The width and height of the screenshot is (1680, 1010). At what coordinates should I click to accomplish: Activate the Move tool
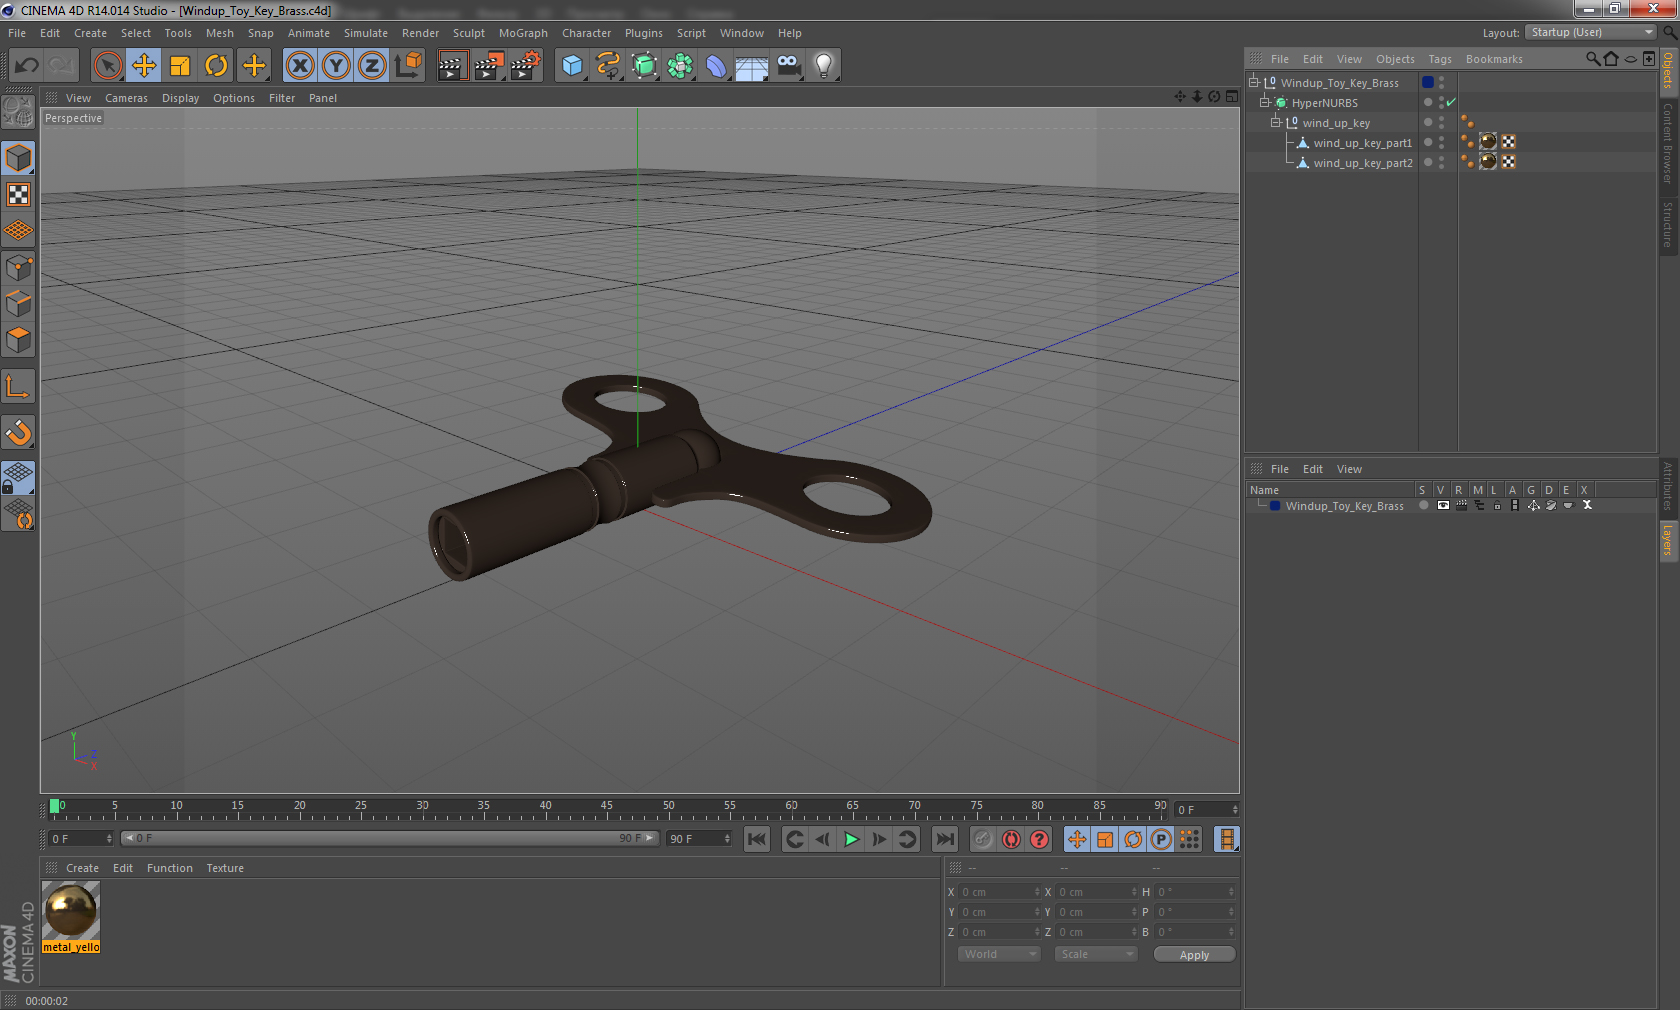(144, 66)
